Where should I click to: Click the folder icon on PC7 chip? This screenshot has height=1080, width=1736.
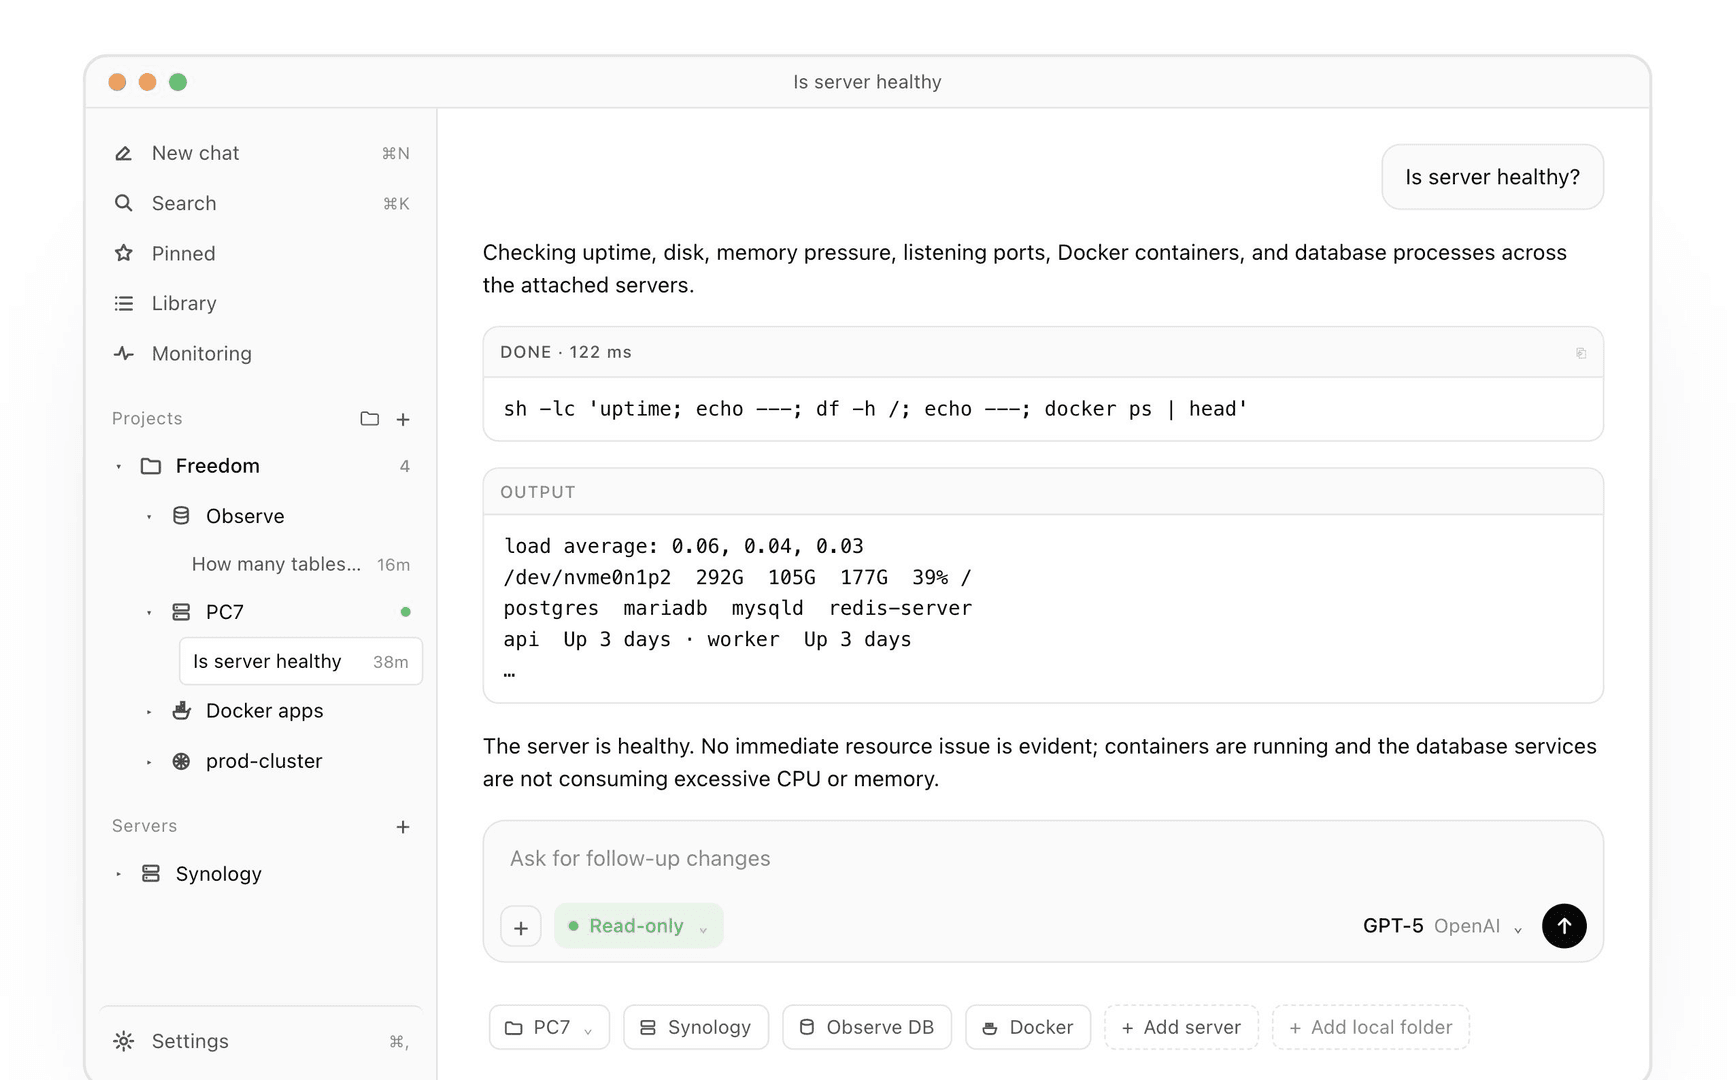(514, 1028)
